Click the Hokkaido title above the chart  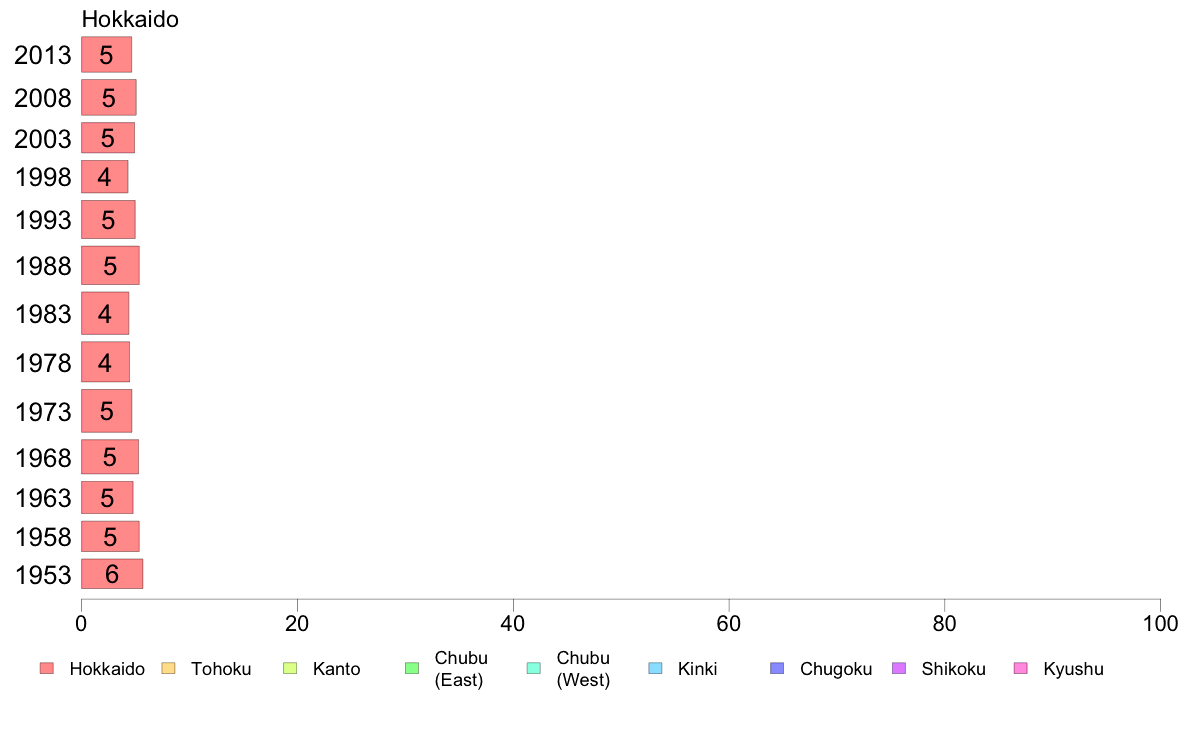tap(130, 19)
